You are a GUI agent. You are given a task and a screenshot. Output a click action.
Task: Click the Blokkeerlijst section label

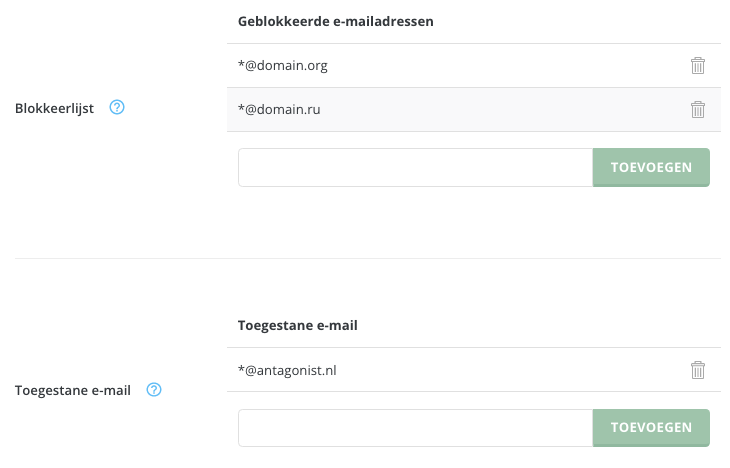[54, 109]
